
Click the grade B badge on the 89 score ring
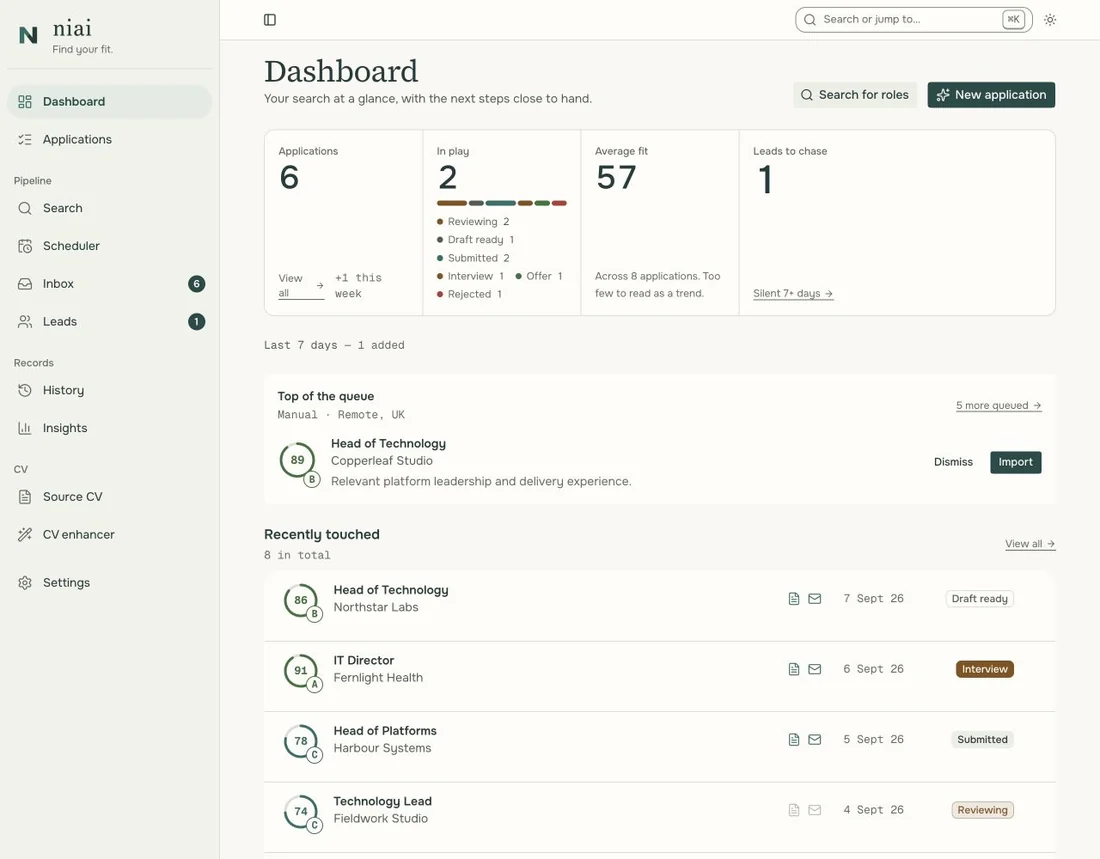click(311, 479)
